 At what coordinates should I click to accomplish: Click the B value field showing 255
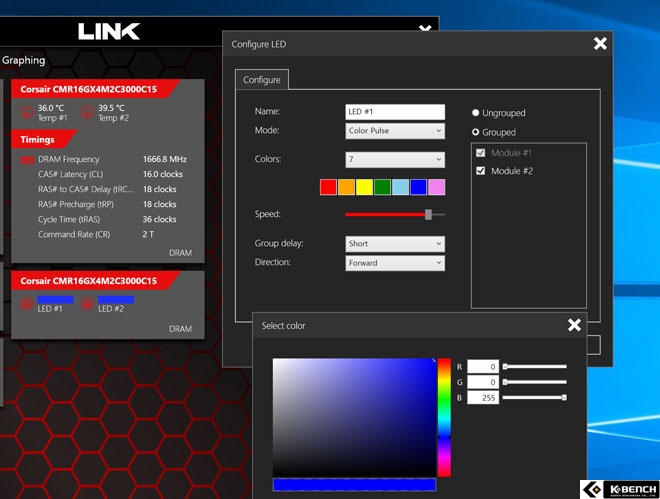(483, 398)
